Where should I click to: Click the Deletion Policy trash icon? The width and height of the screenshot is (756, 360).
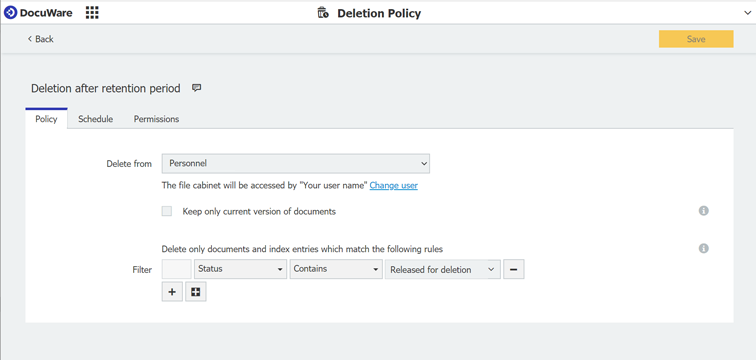coord(323,13)
